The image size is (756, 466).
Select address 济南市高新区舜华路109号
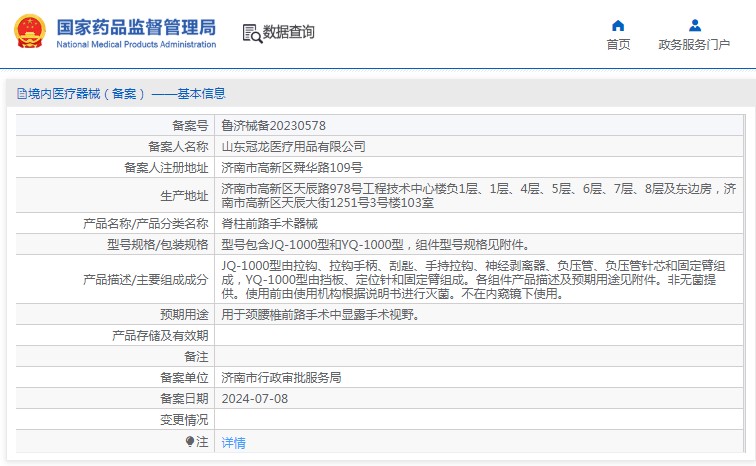point(292,168)
